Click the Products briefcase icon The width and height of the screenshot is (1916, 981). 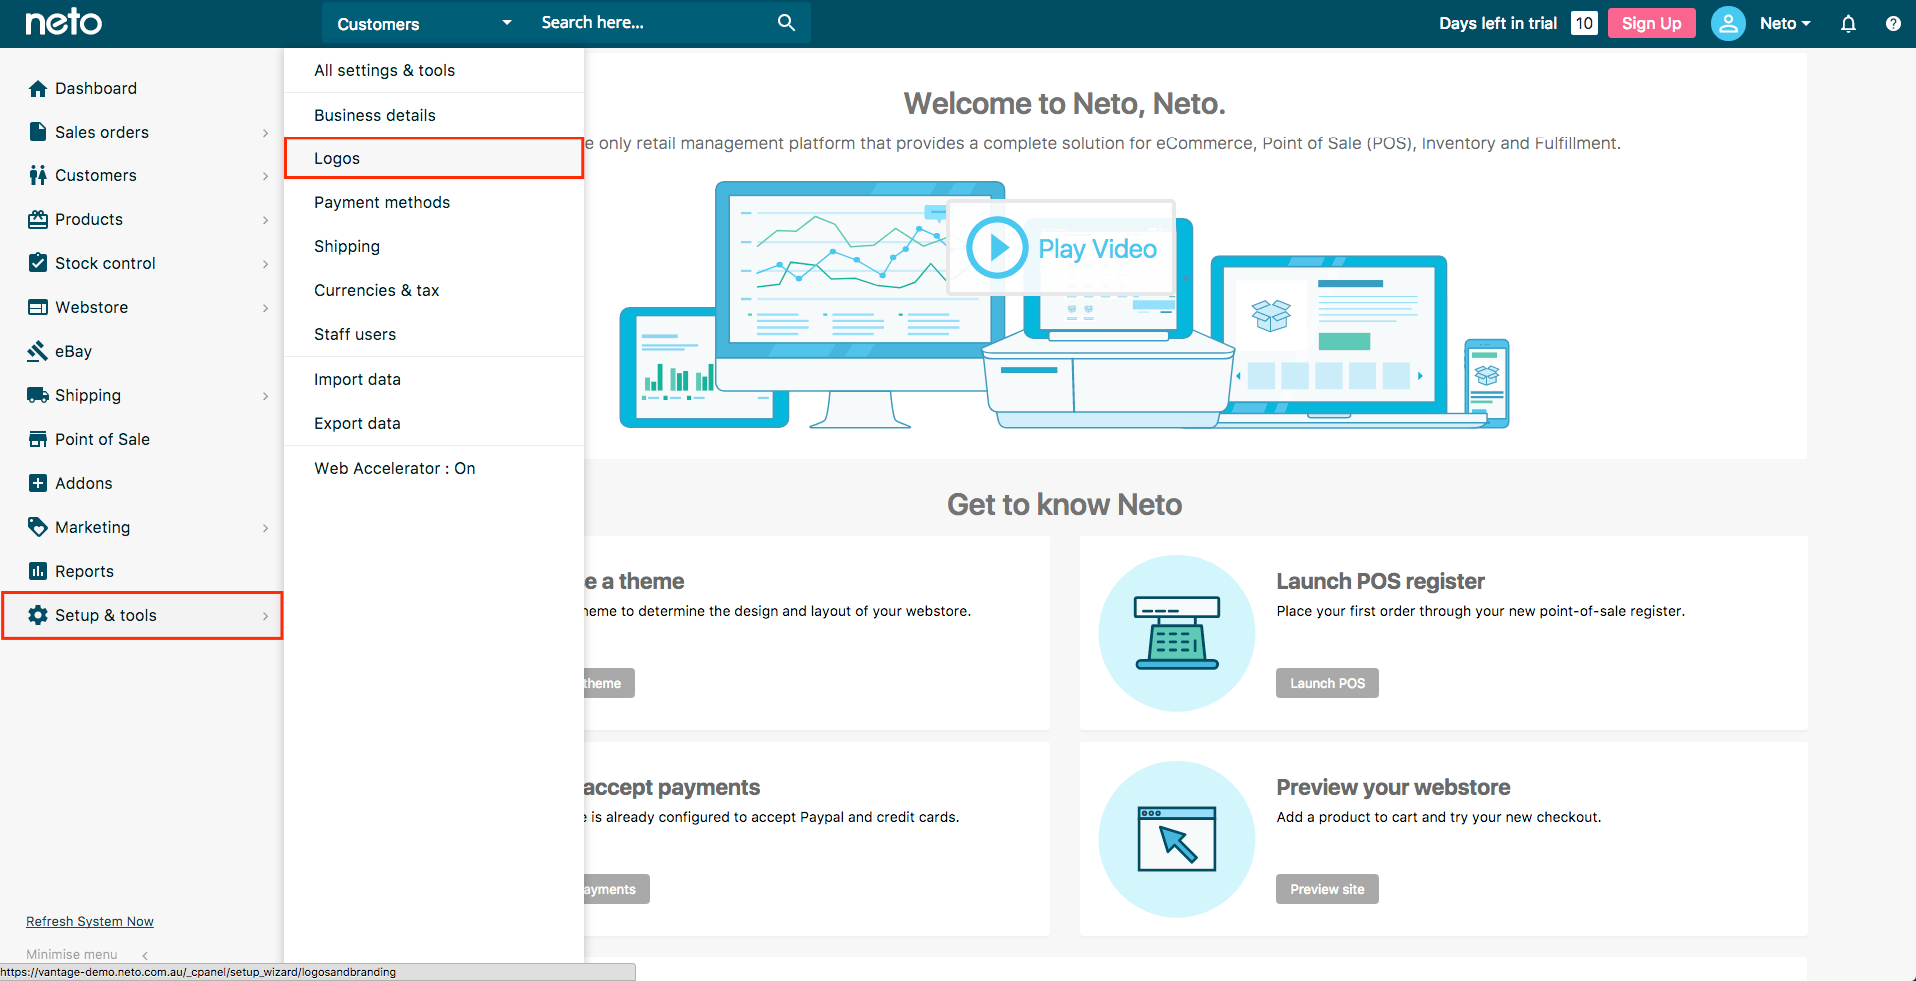38,219
